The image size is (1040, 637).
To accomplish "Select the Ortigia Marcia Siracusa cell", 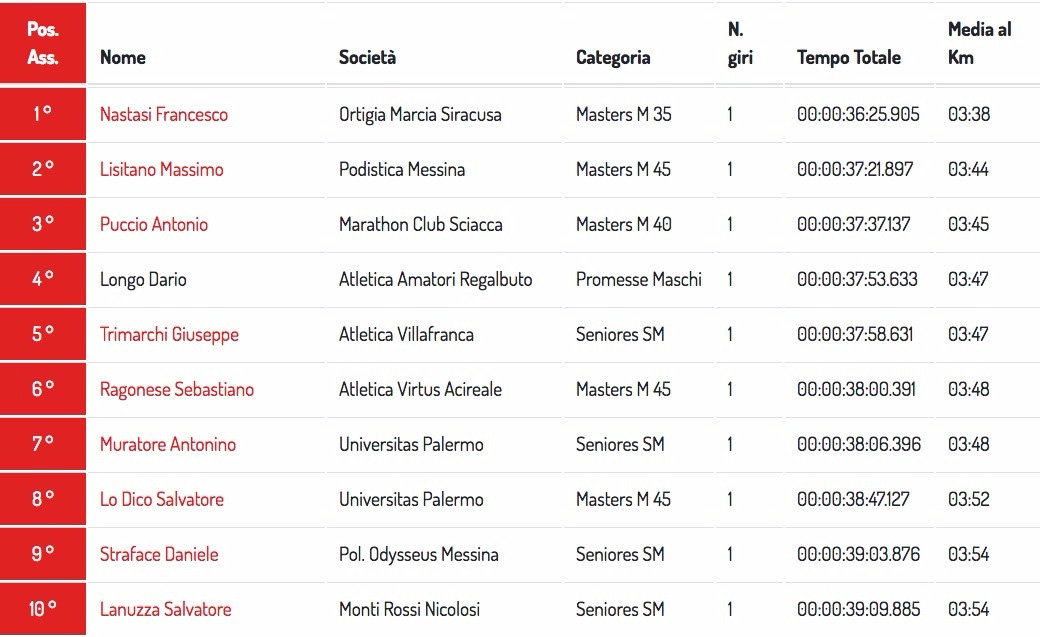I will [420, 114].
